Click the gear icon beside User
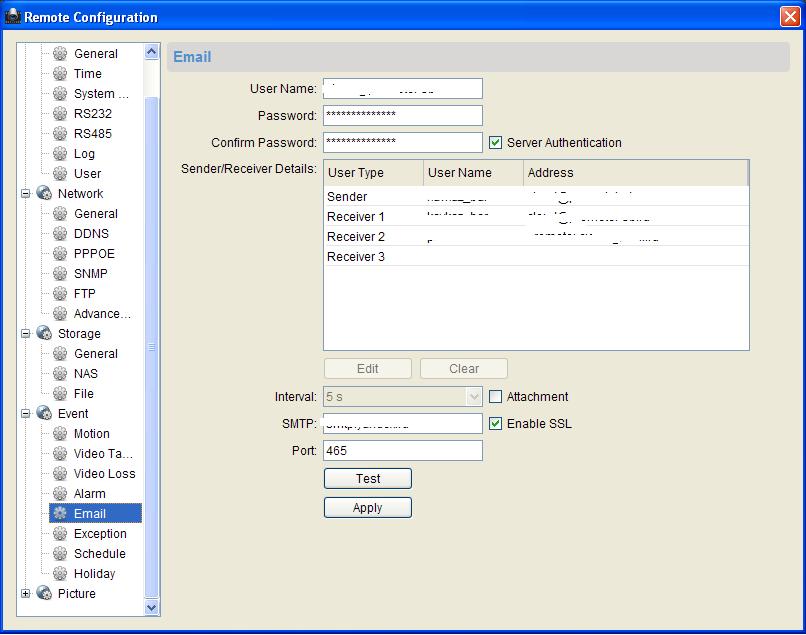 point(60,174)
